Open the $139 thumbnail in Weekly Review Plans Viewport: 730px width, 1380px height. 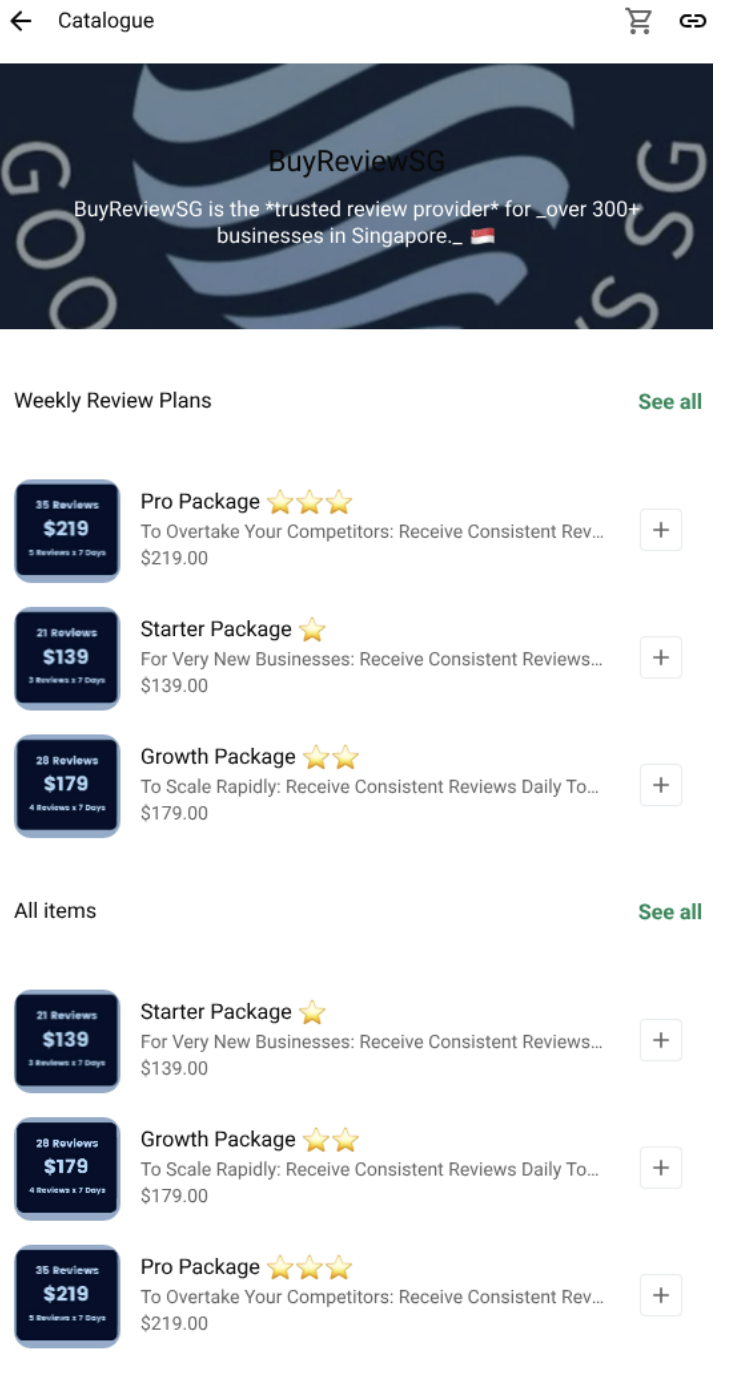[67, 658]
